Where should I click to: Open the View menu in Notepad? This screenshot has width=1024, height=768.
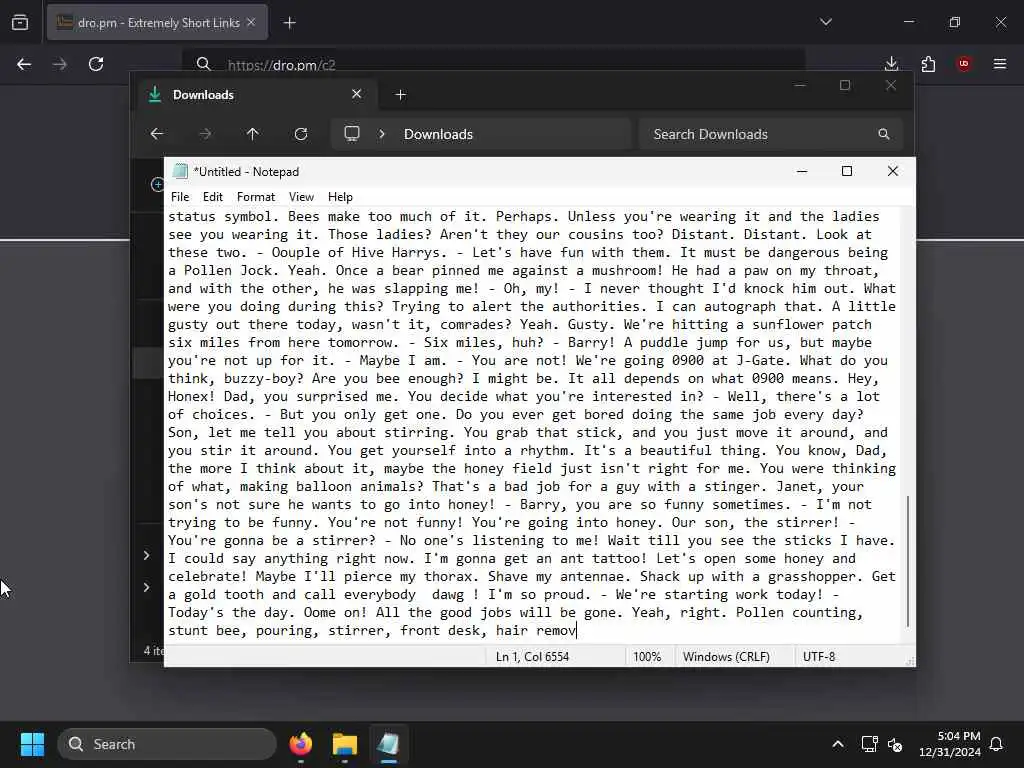[301, 197]
